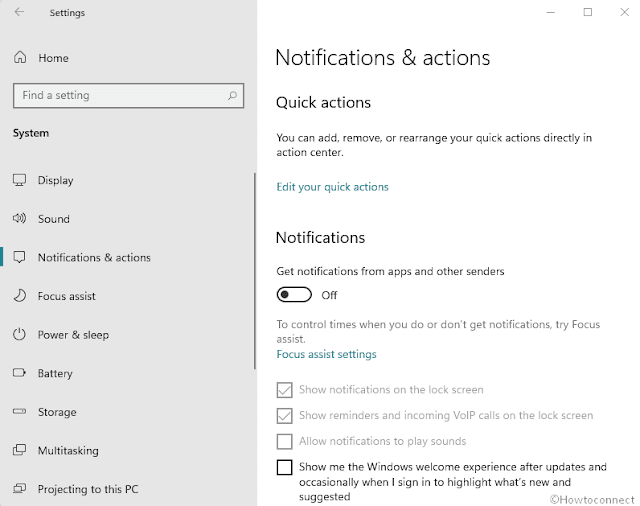Click the Focus assist moon icon
Image resolution: width=640 pixels, height=506 pixels.
(20, 295)
